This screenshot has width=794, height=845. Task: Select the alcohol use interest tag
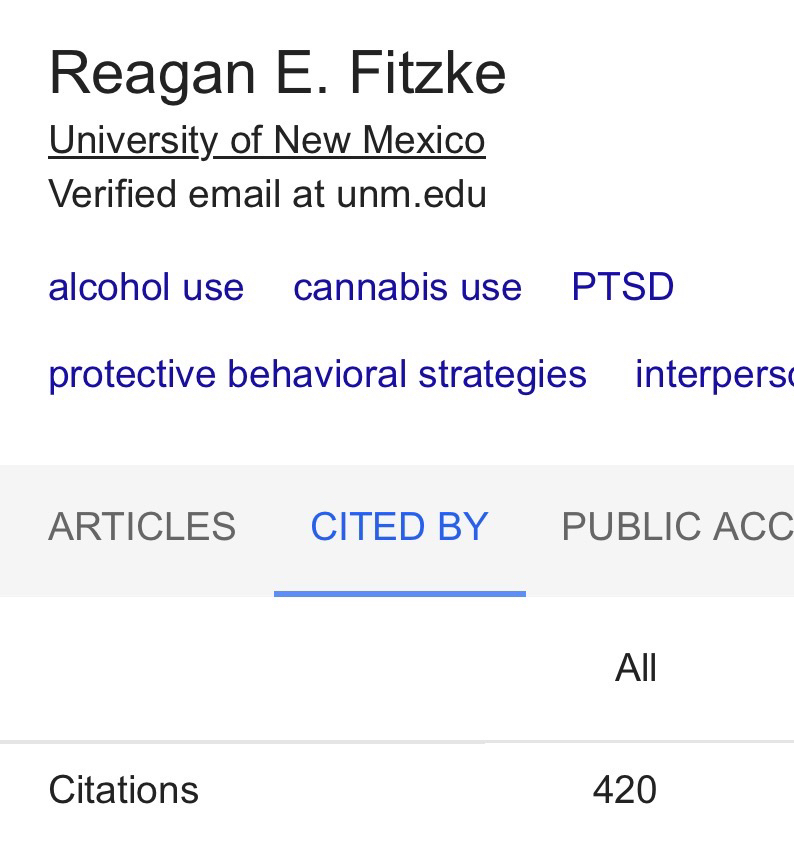tap(146, 287)
